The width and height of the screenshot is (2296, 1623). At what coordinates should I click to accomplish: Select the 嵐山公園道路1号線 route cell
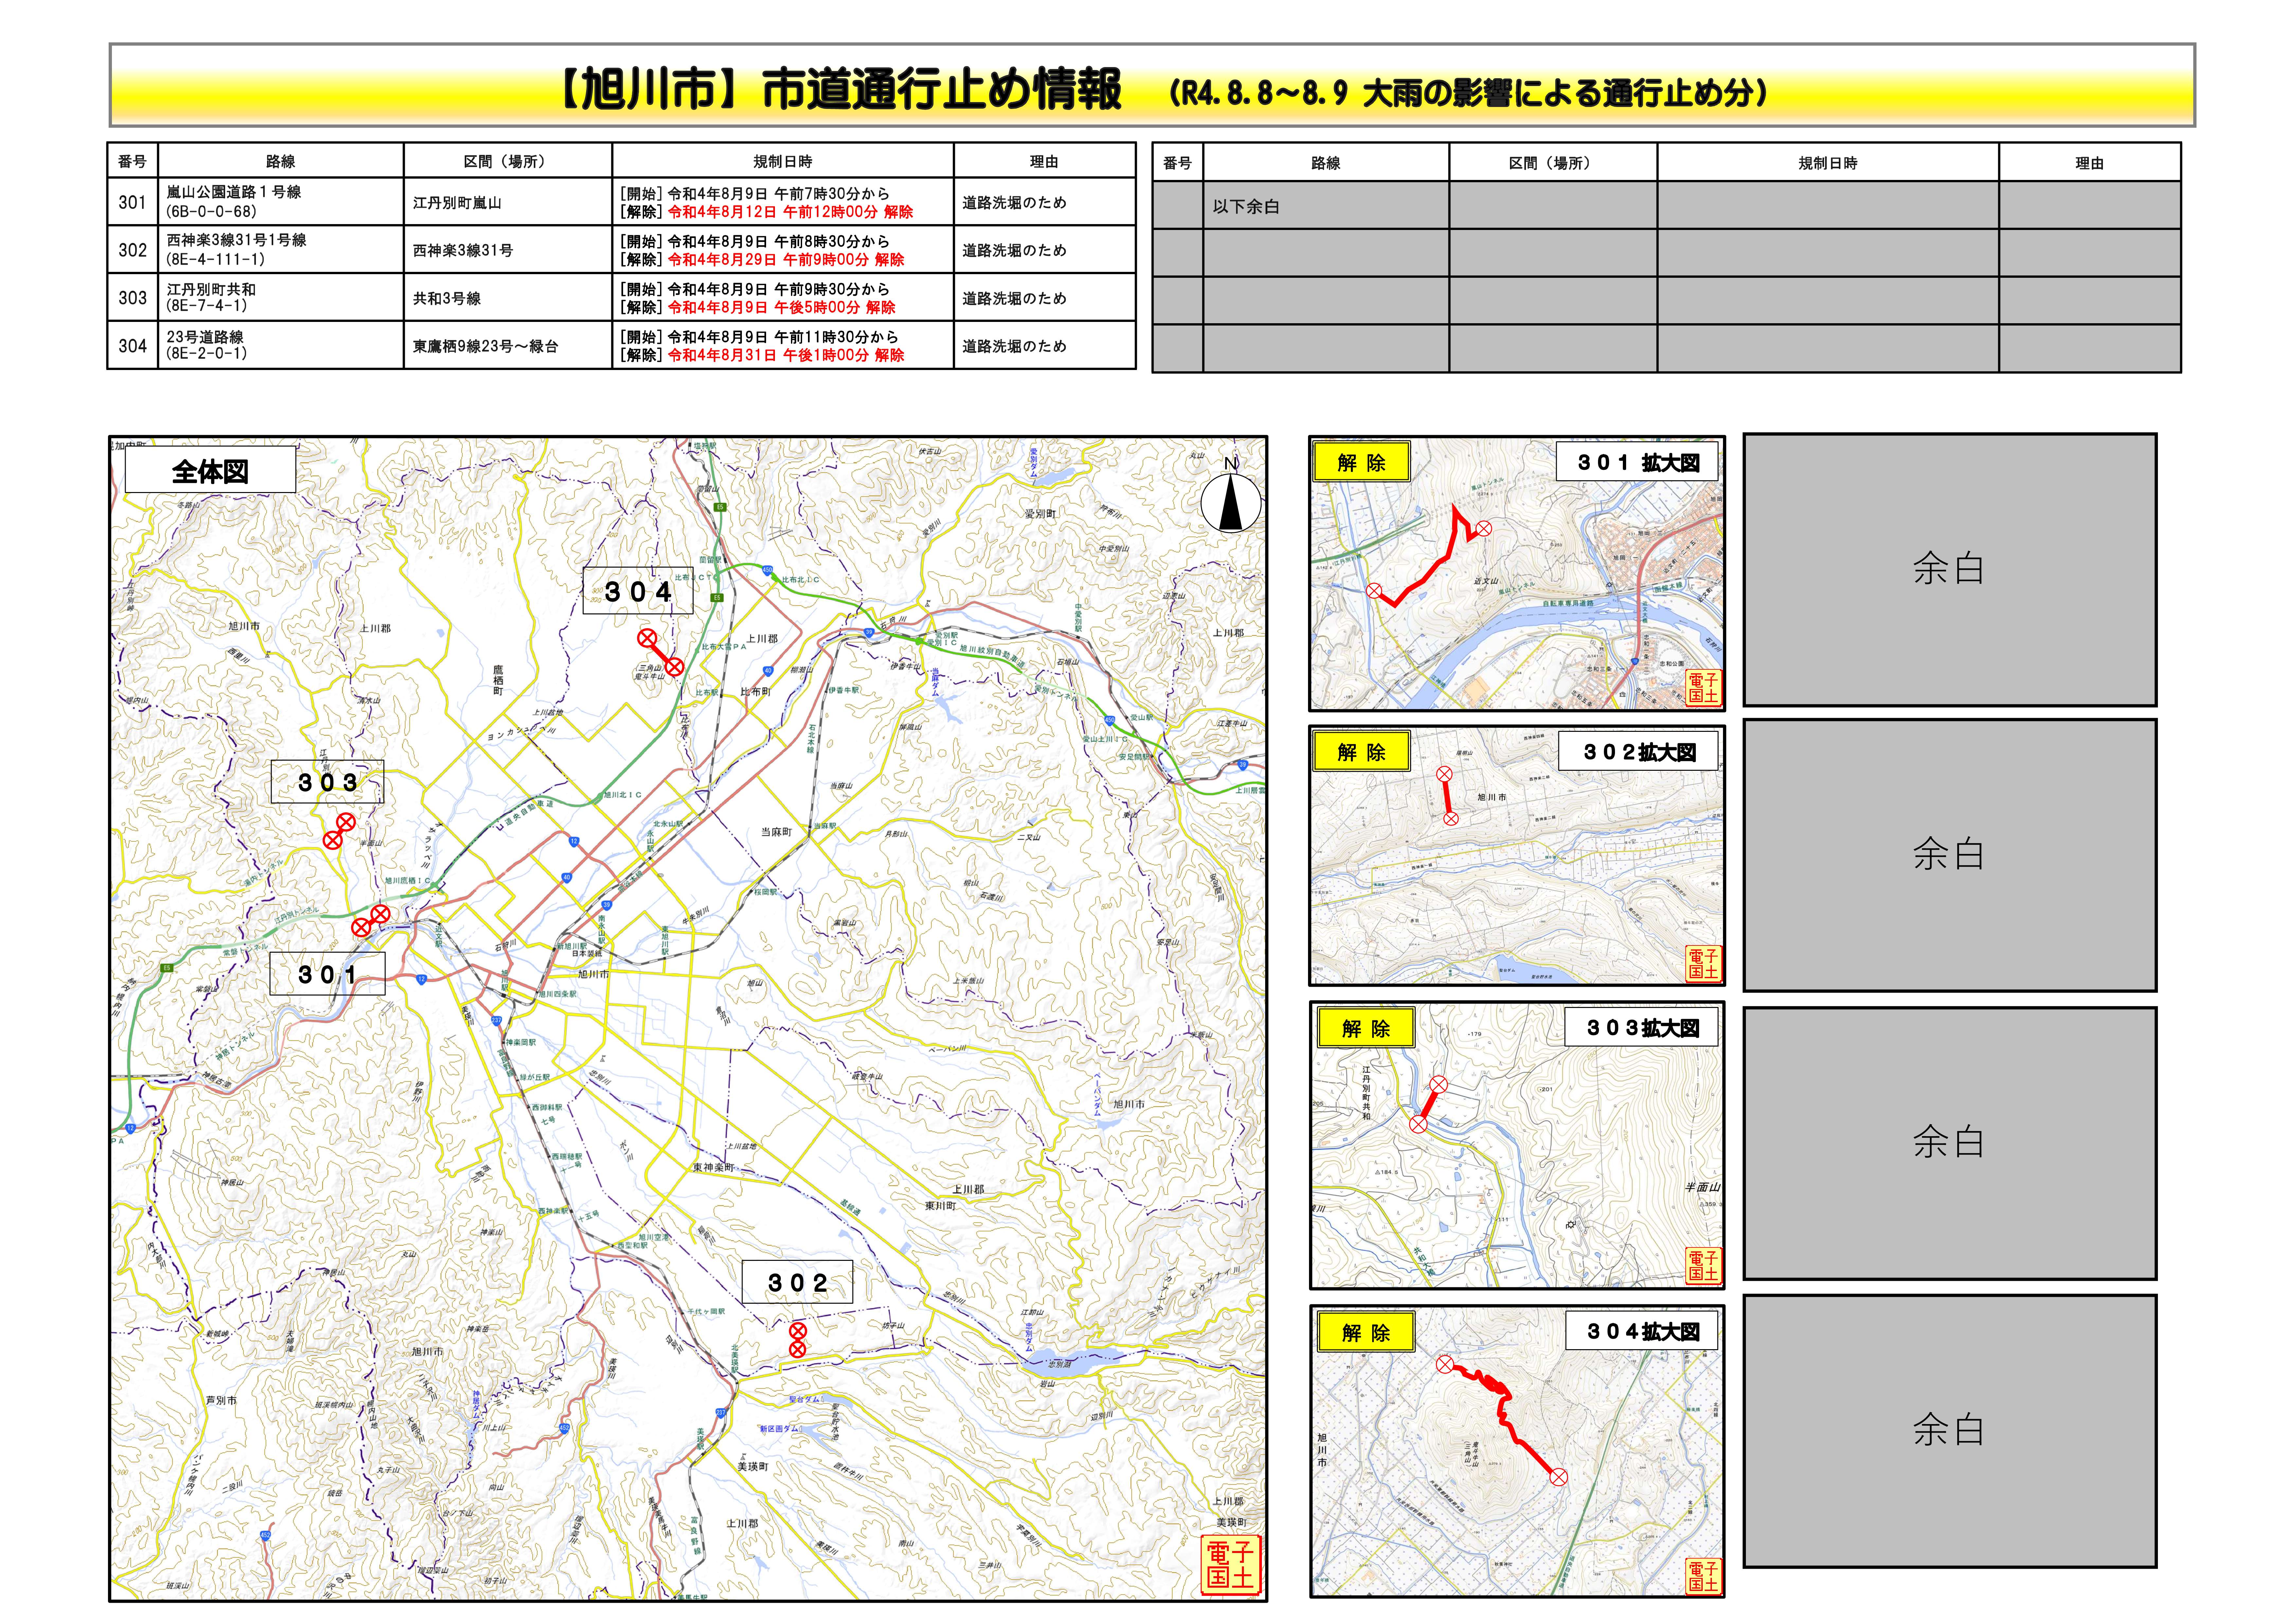(x=281, y=202)
